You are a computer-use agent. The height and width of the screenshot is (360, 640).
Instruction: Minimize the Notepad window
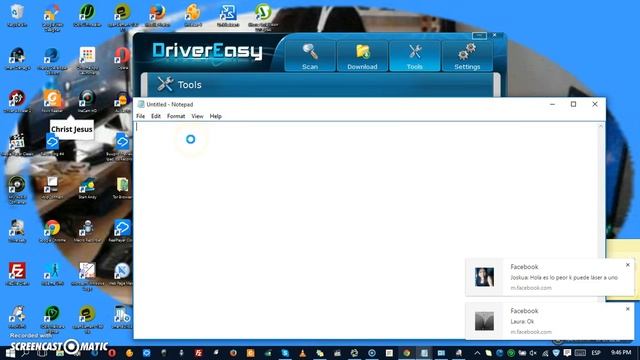(x=552, y=104)
